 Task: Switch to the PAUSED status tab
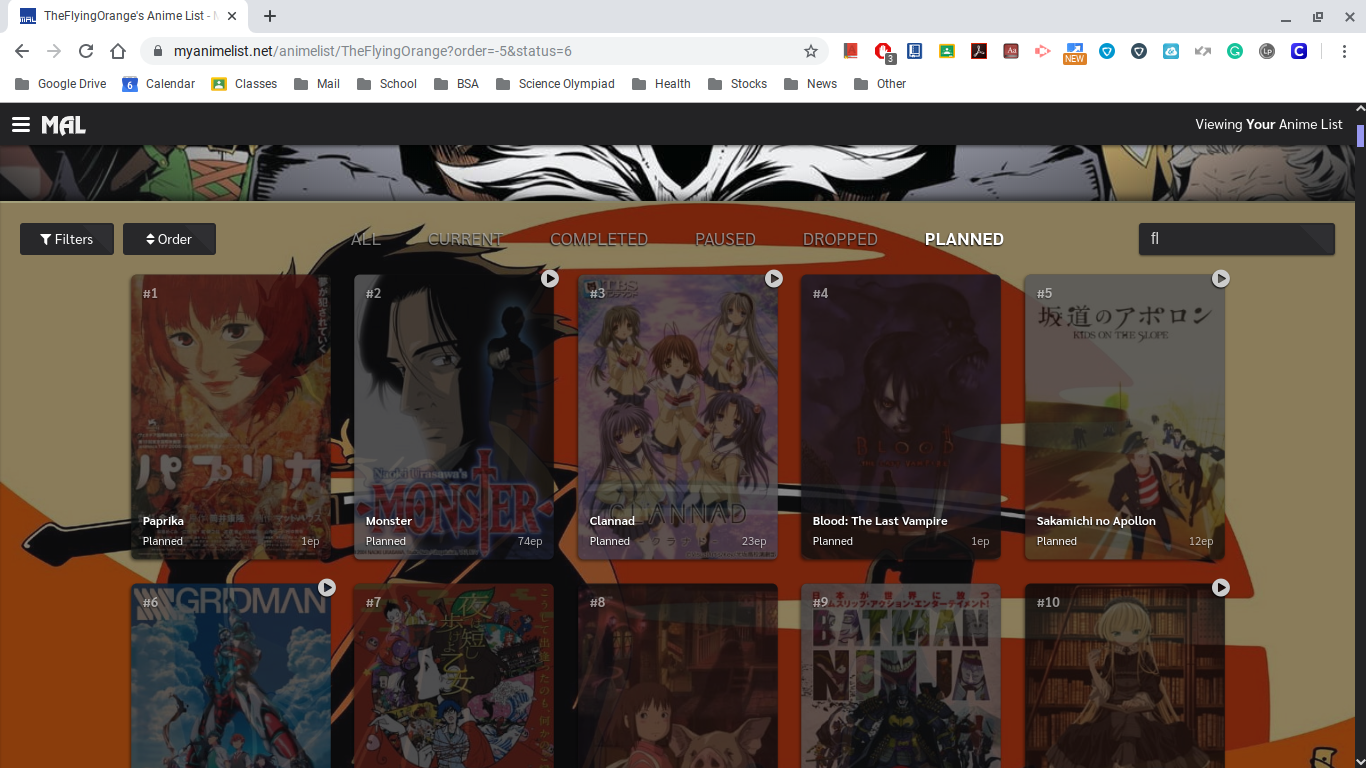(725, 239)
